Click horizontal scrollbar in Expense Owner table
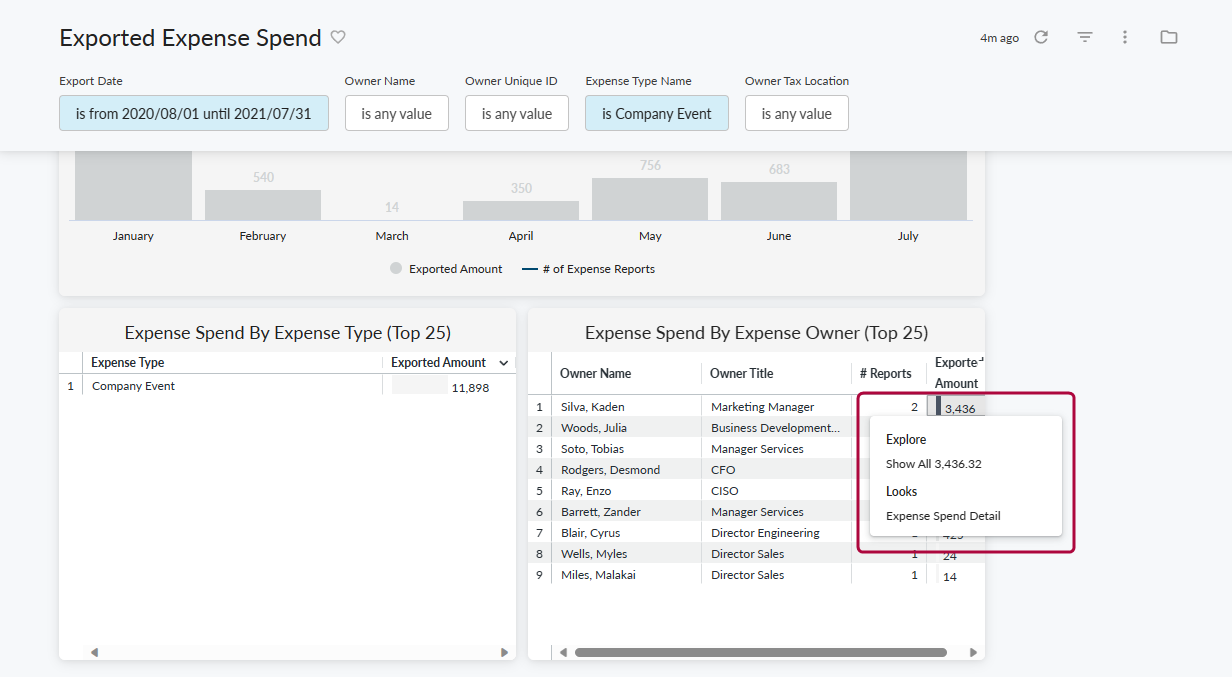Screen dimensions: 1232x677 (760, 653)
